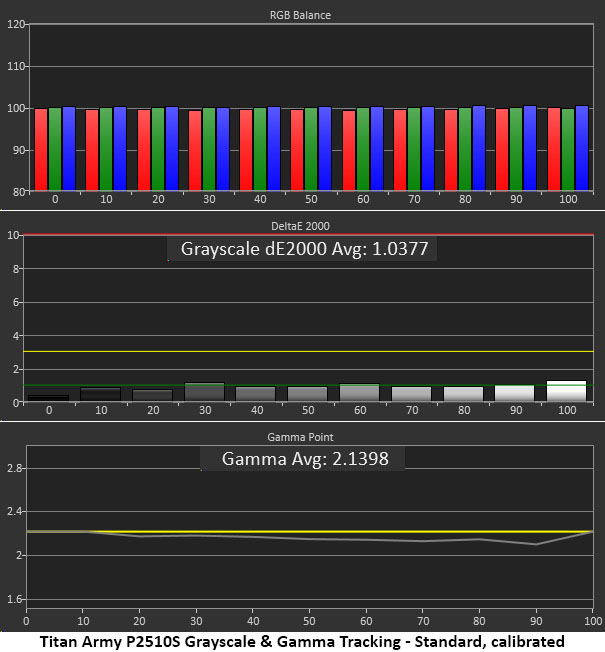Screen dimensions: 605x652
Task: Click the DeltaE bar at 0 percent
Action: 48,398
